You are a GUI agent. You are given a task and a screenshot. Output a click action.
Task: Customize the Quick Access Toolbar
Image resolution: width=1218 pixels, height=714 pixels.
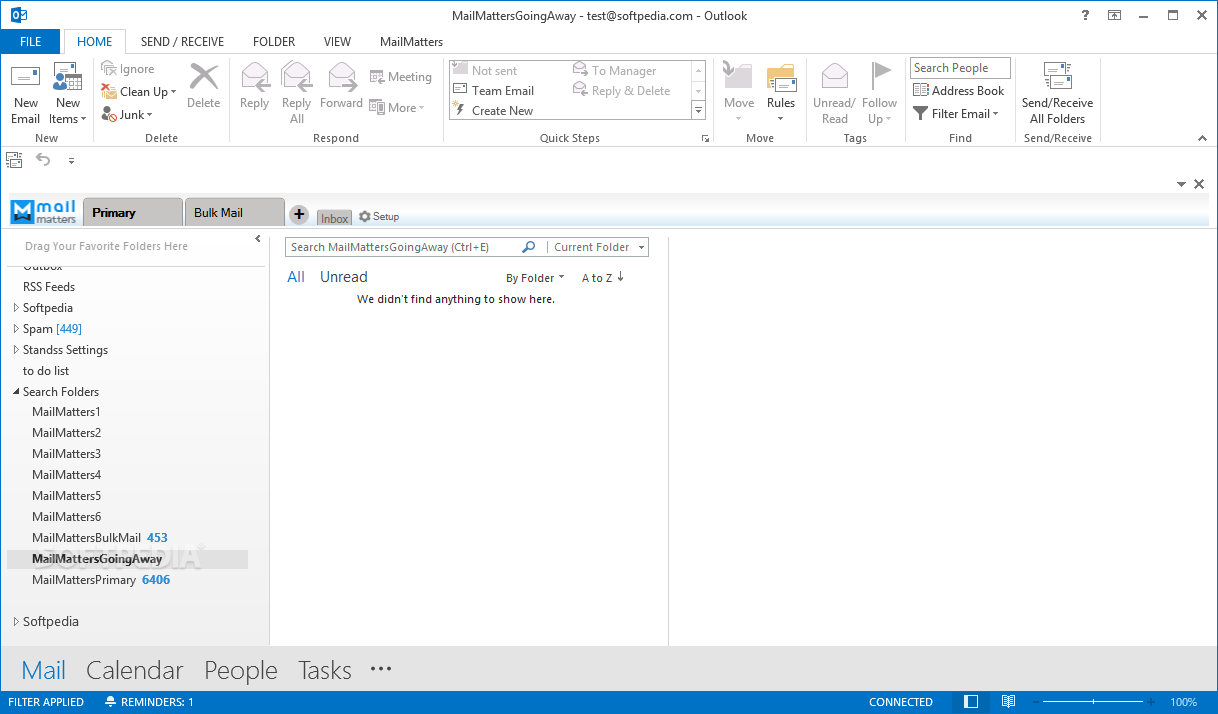(x=71, y=160)
